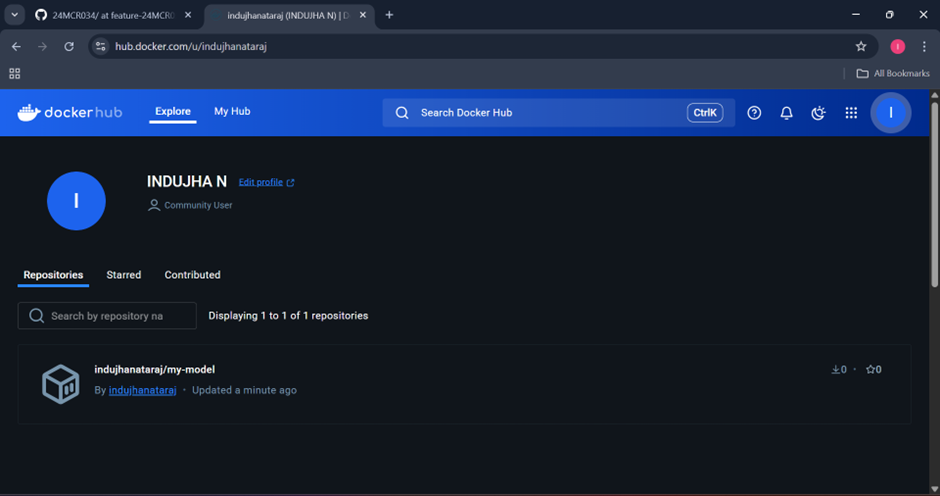
Task: Open the Chrome profile avatar
Action: [897, 46]
